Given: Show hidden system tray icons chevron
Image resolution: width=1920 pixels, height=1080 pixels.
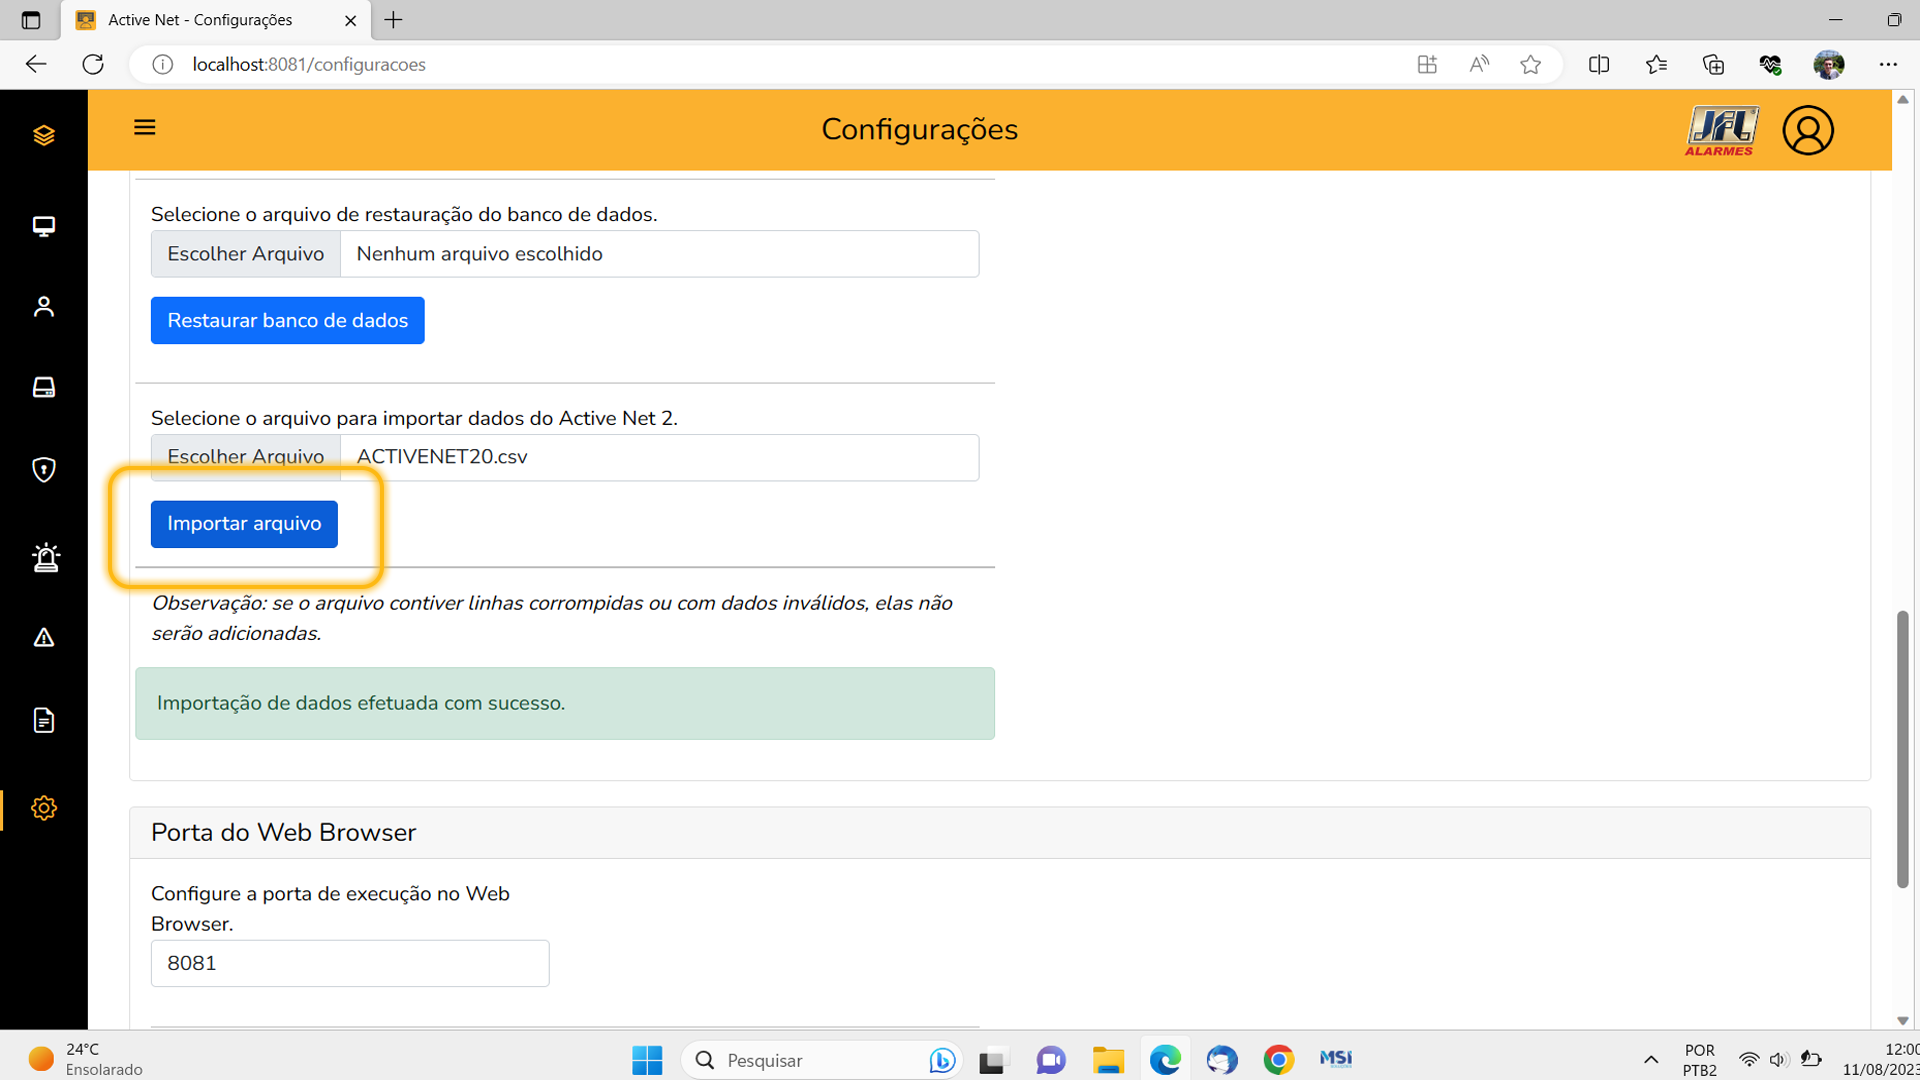Looking at the screenshot, I should (1651, 1060).
